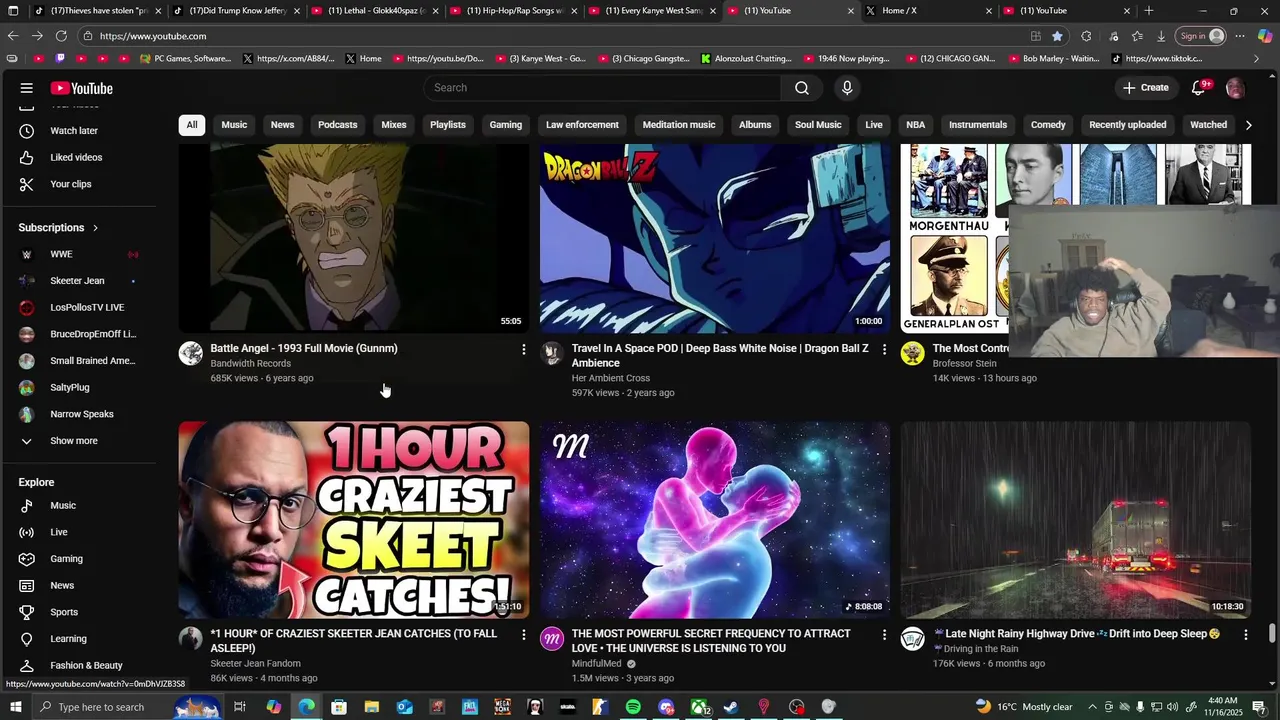1280x720 pixels.
Task: Show more filter chips with right arrow
Action: pyautogui.click(x=1248, y=125)
